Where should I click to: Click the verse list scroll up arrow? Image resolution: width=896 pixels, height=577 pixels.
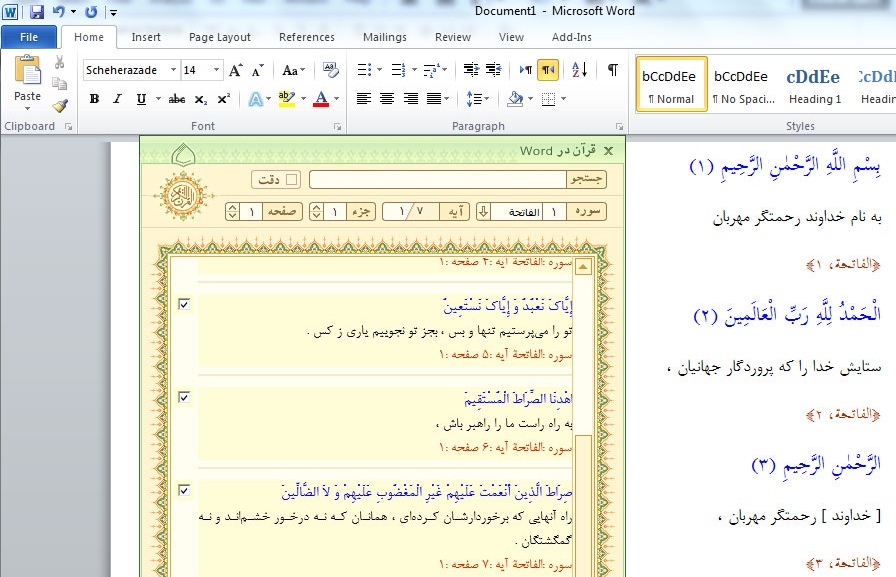(583, 266)
